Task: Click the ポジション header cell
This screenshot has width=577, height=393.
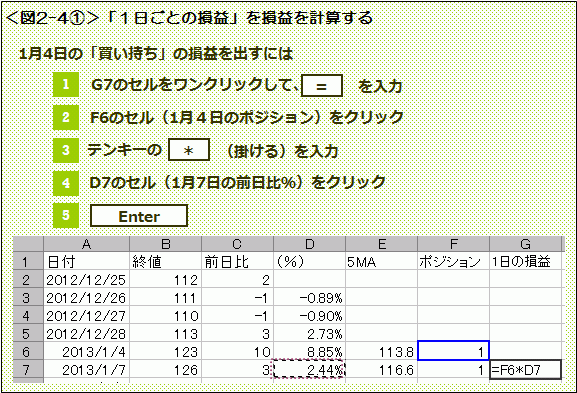Action: click(454, 262)
